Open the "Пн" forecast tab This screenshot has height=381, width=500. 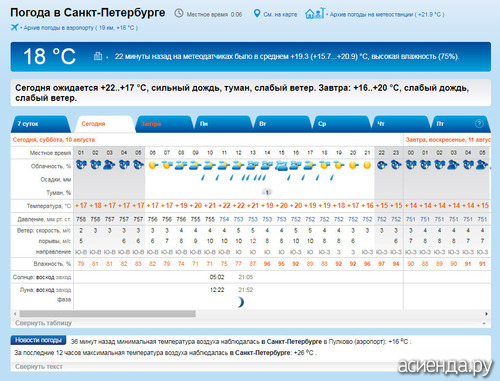click(x=223, y=124)
